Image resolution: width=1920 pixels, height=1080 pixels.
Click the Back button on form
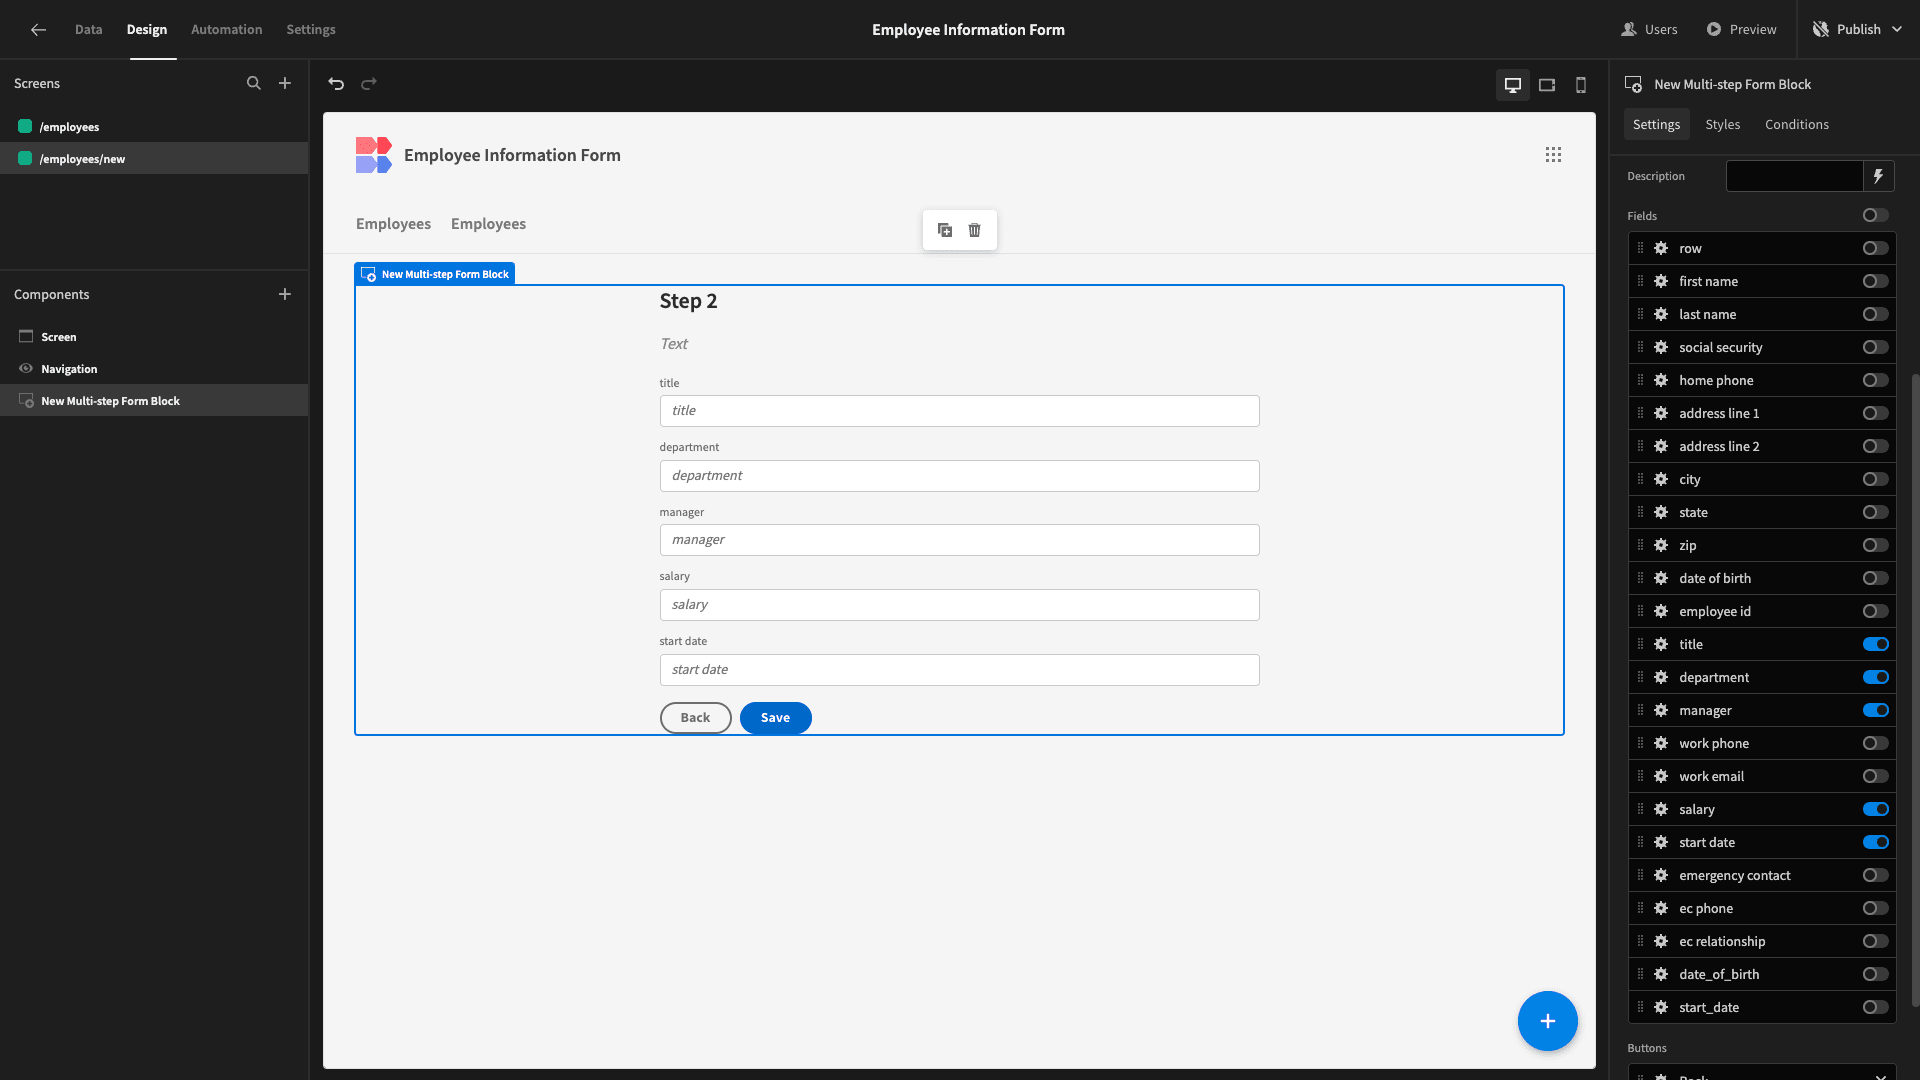pyautogui.click(x=695, y=717)
